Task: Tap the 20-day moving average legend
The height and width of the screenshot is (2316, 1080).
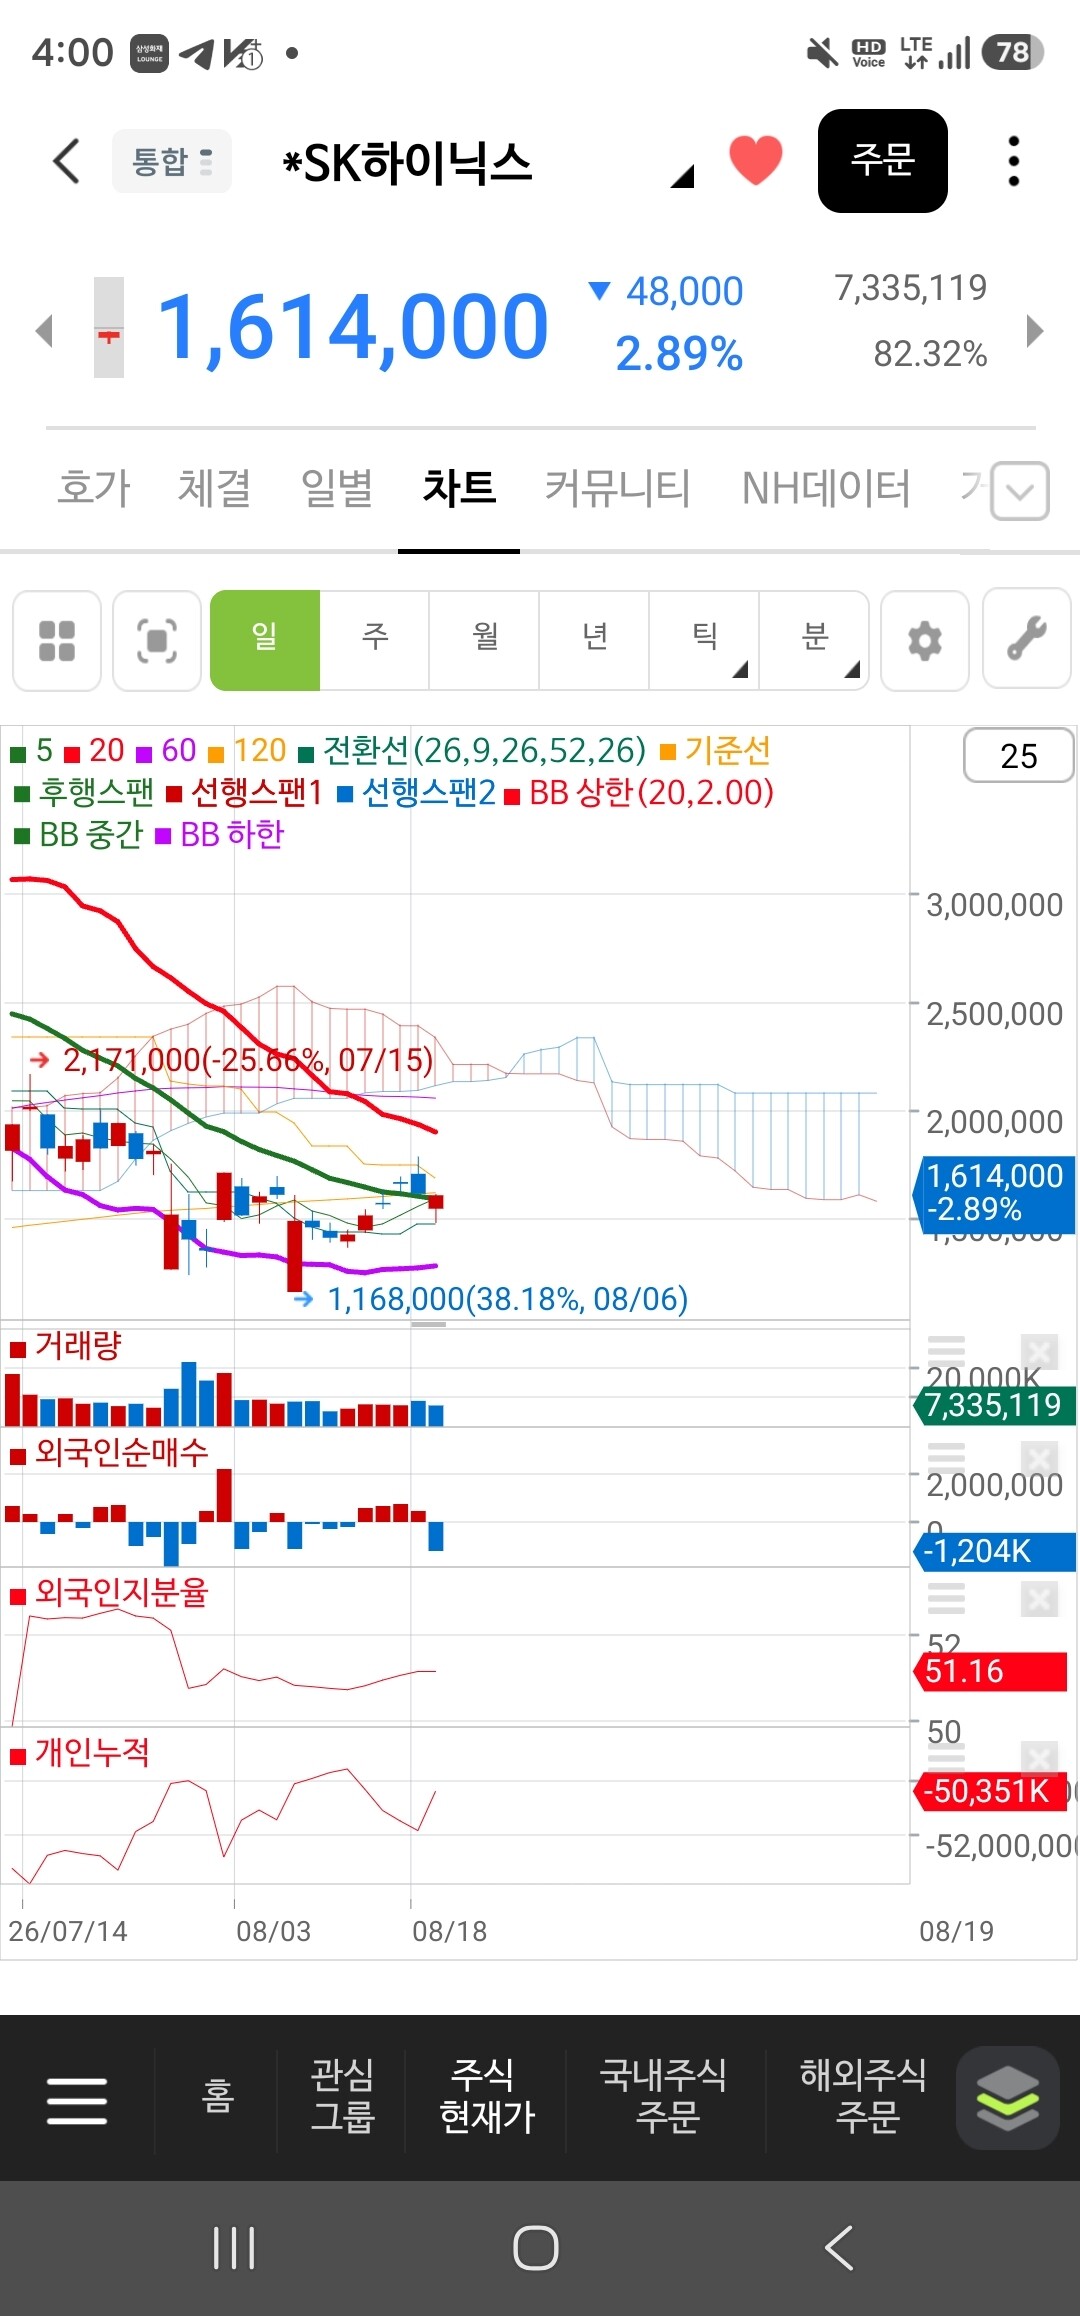Action: point(95,750)
